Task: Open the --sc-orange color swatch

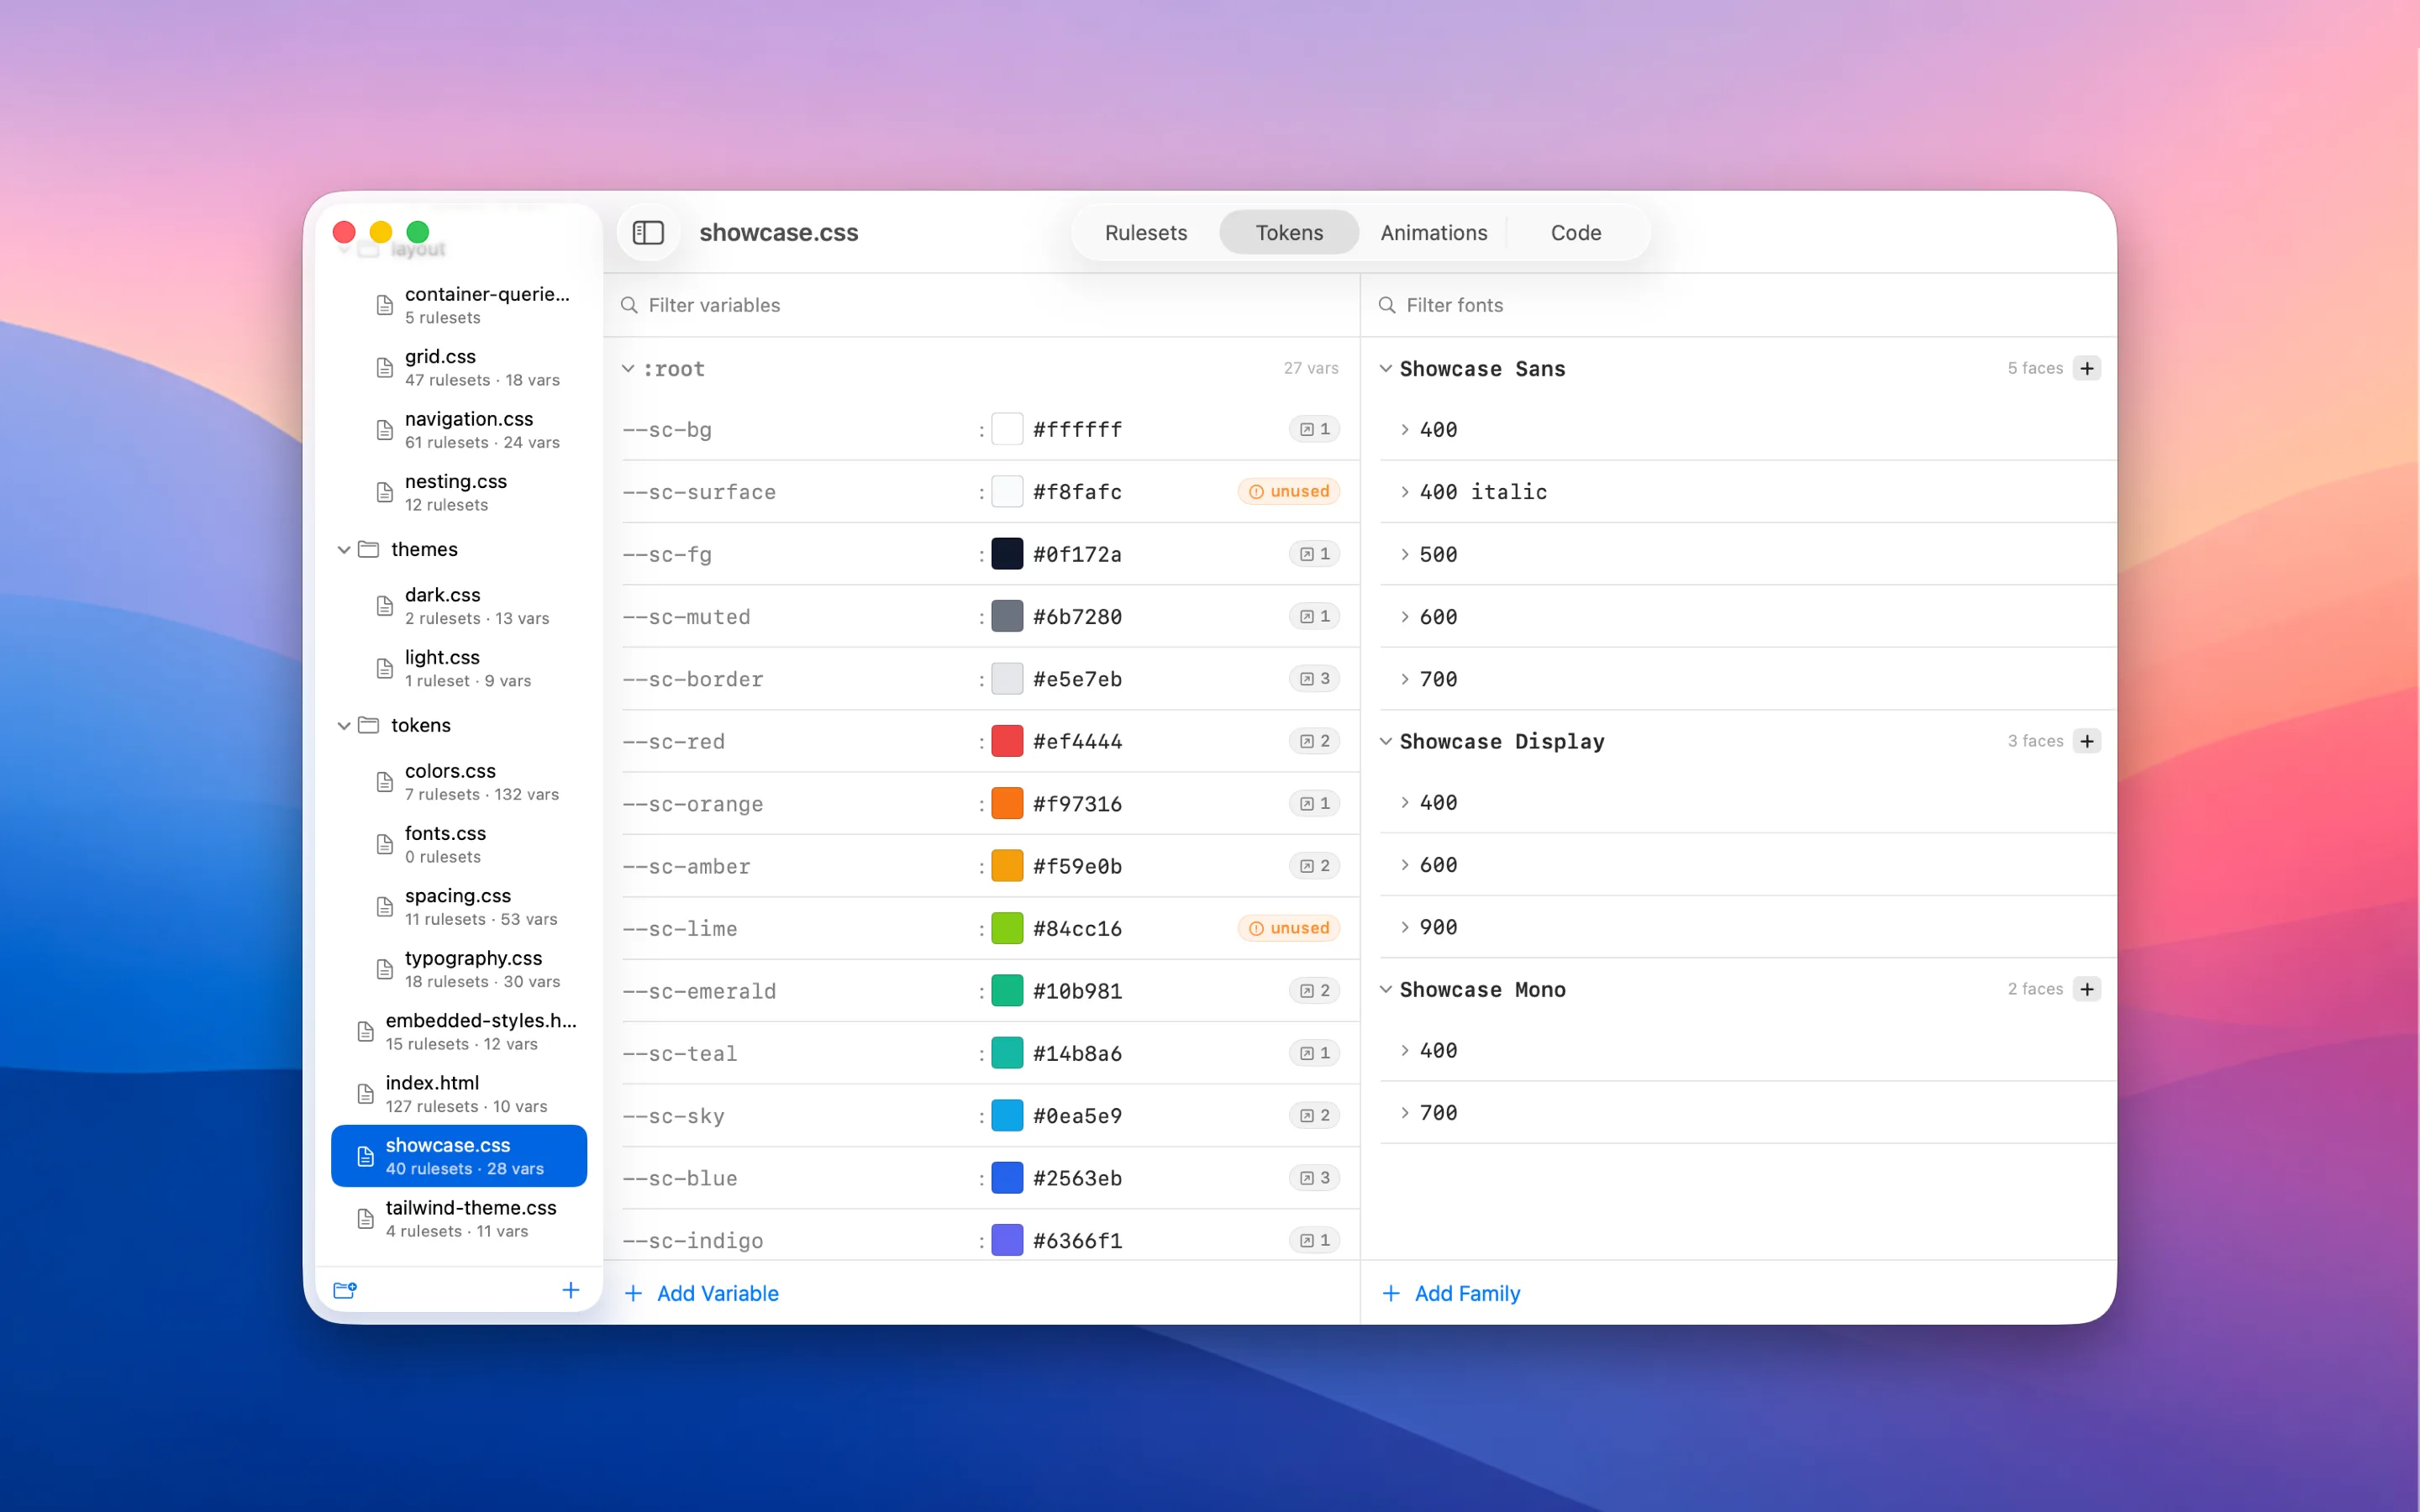Action: click(x=1007, y=804)
